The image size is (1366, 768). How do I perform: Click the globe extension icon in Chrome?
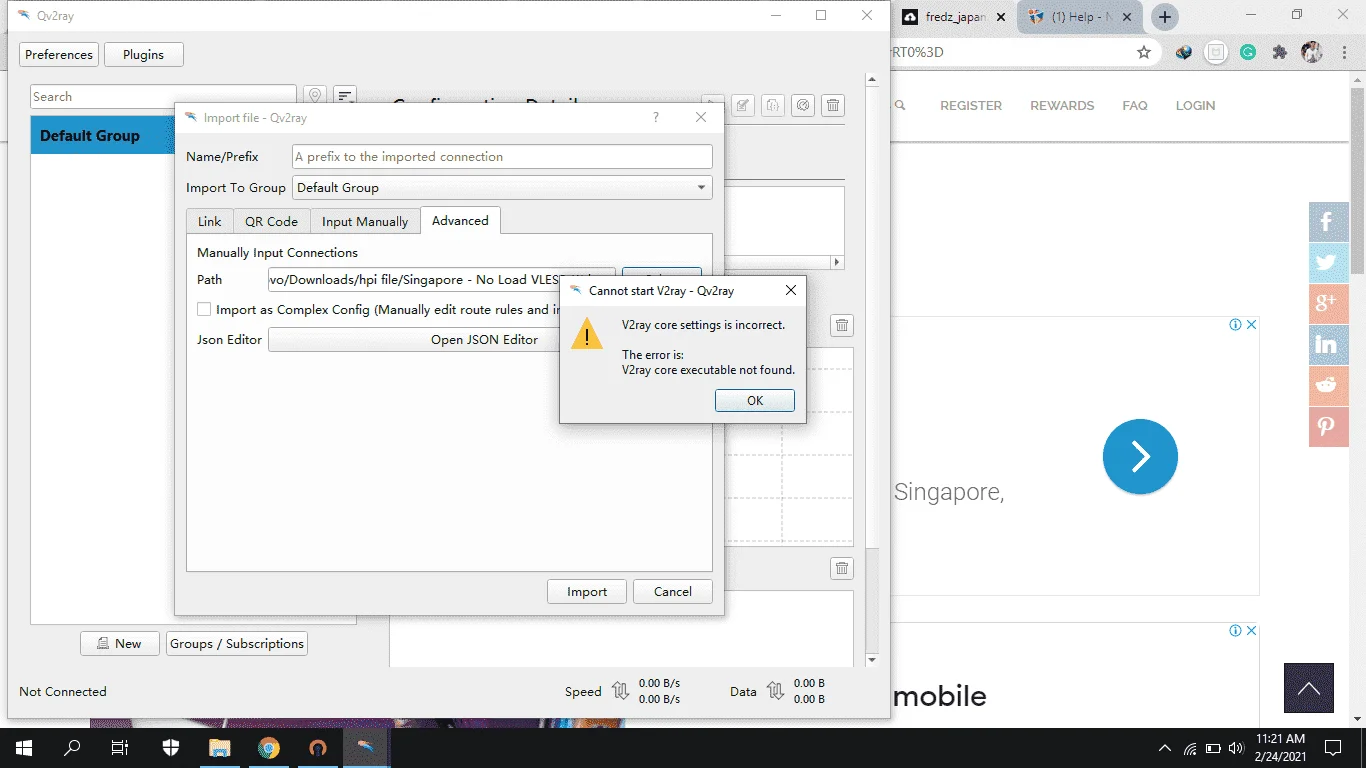(x=1184, y=52)
